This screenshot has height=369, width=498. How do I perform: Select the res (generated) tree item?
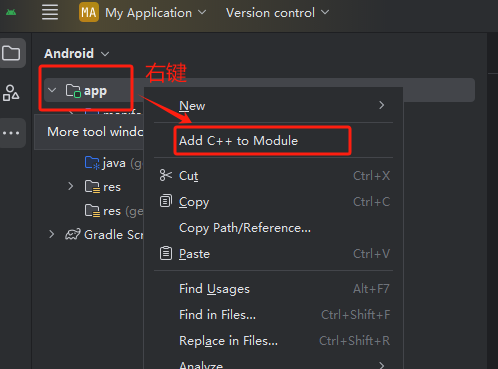113,211
